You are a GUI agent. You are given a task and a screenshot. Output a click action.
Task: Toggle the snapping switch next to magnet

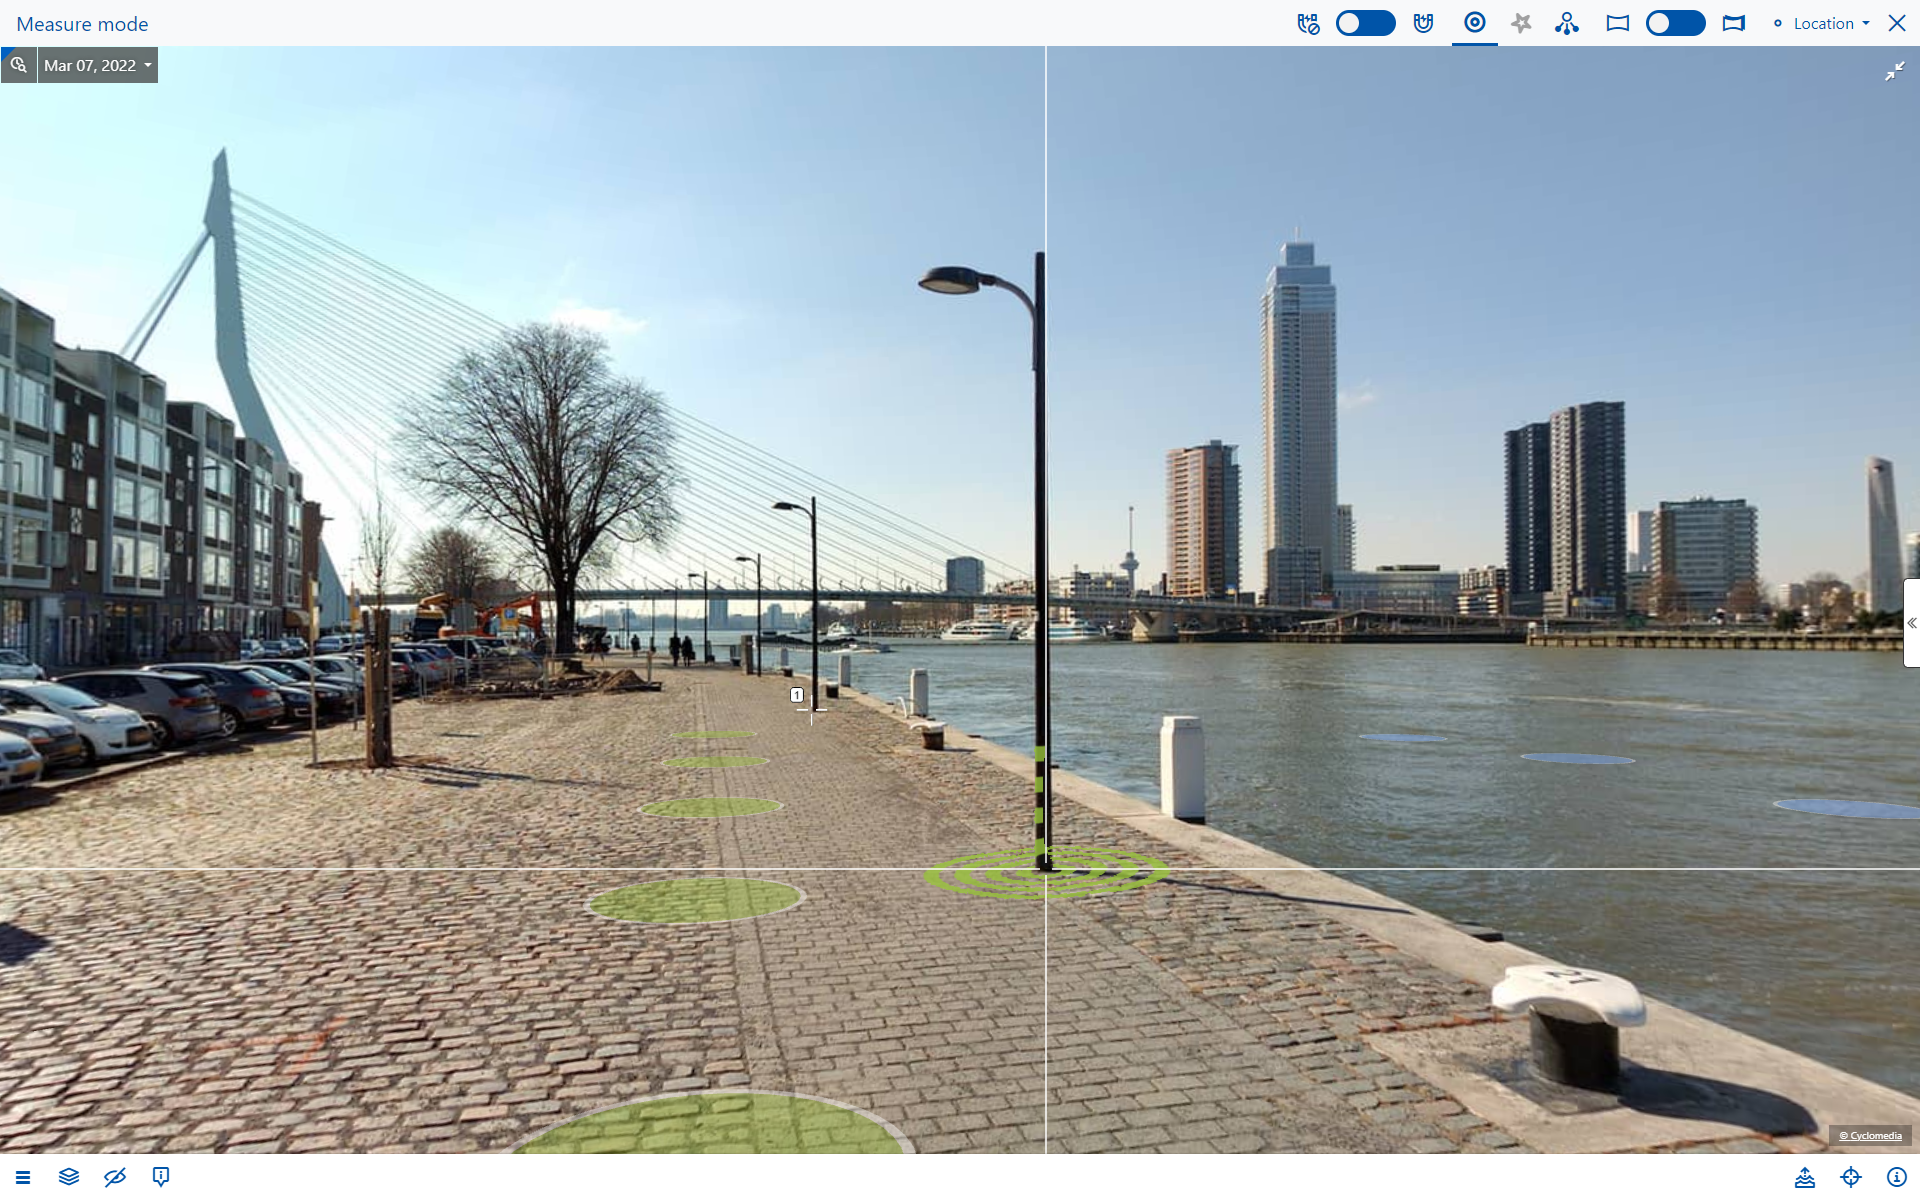(x=1365, y=23)
